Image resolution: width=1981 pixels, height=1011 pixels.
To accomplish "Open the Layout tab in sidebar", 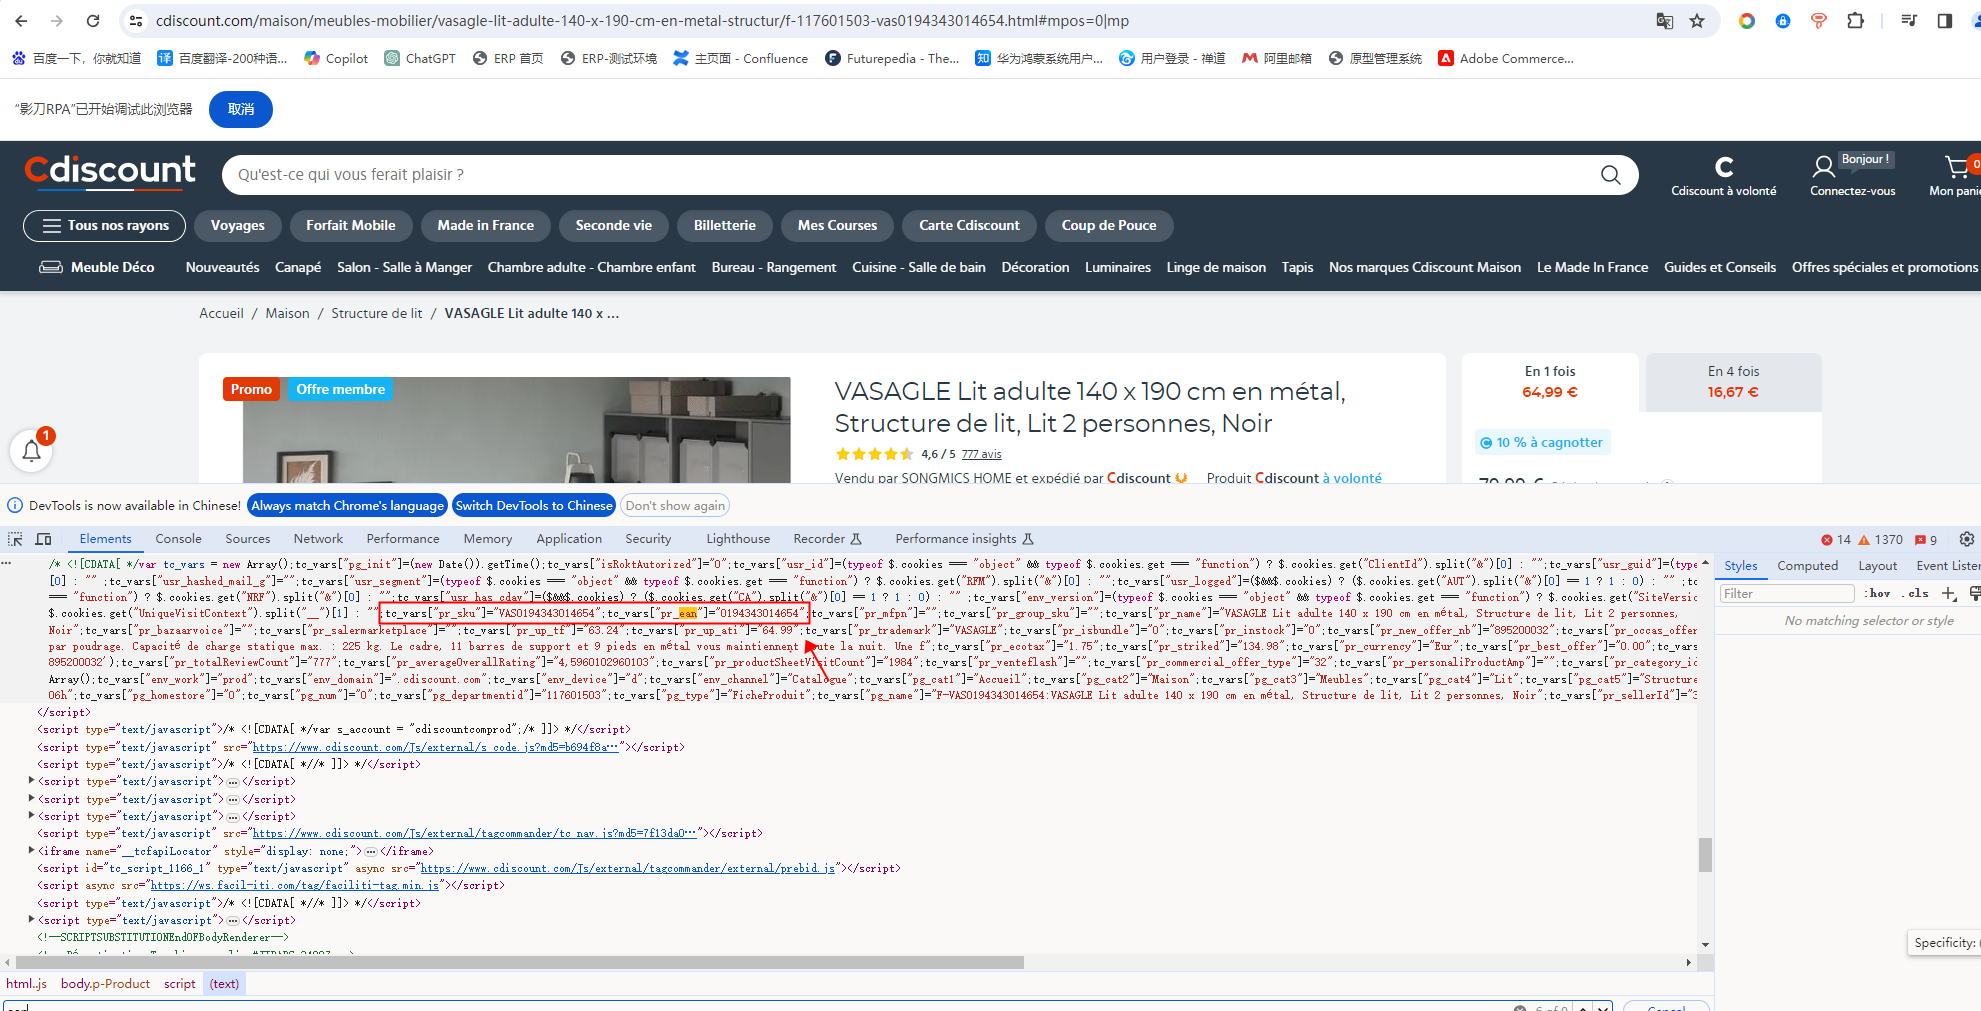I will tap(1878, 566).
